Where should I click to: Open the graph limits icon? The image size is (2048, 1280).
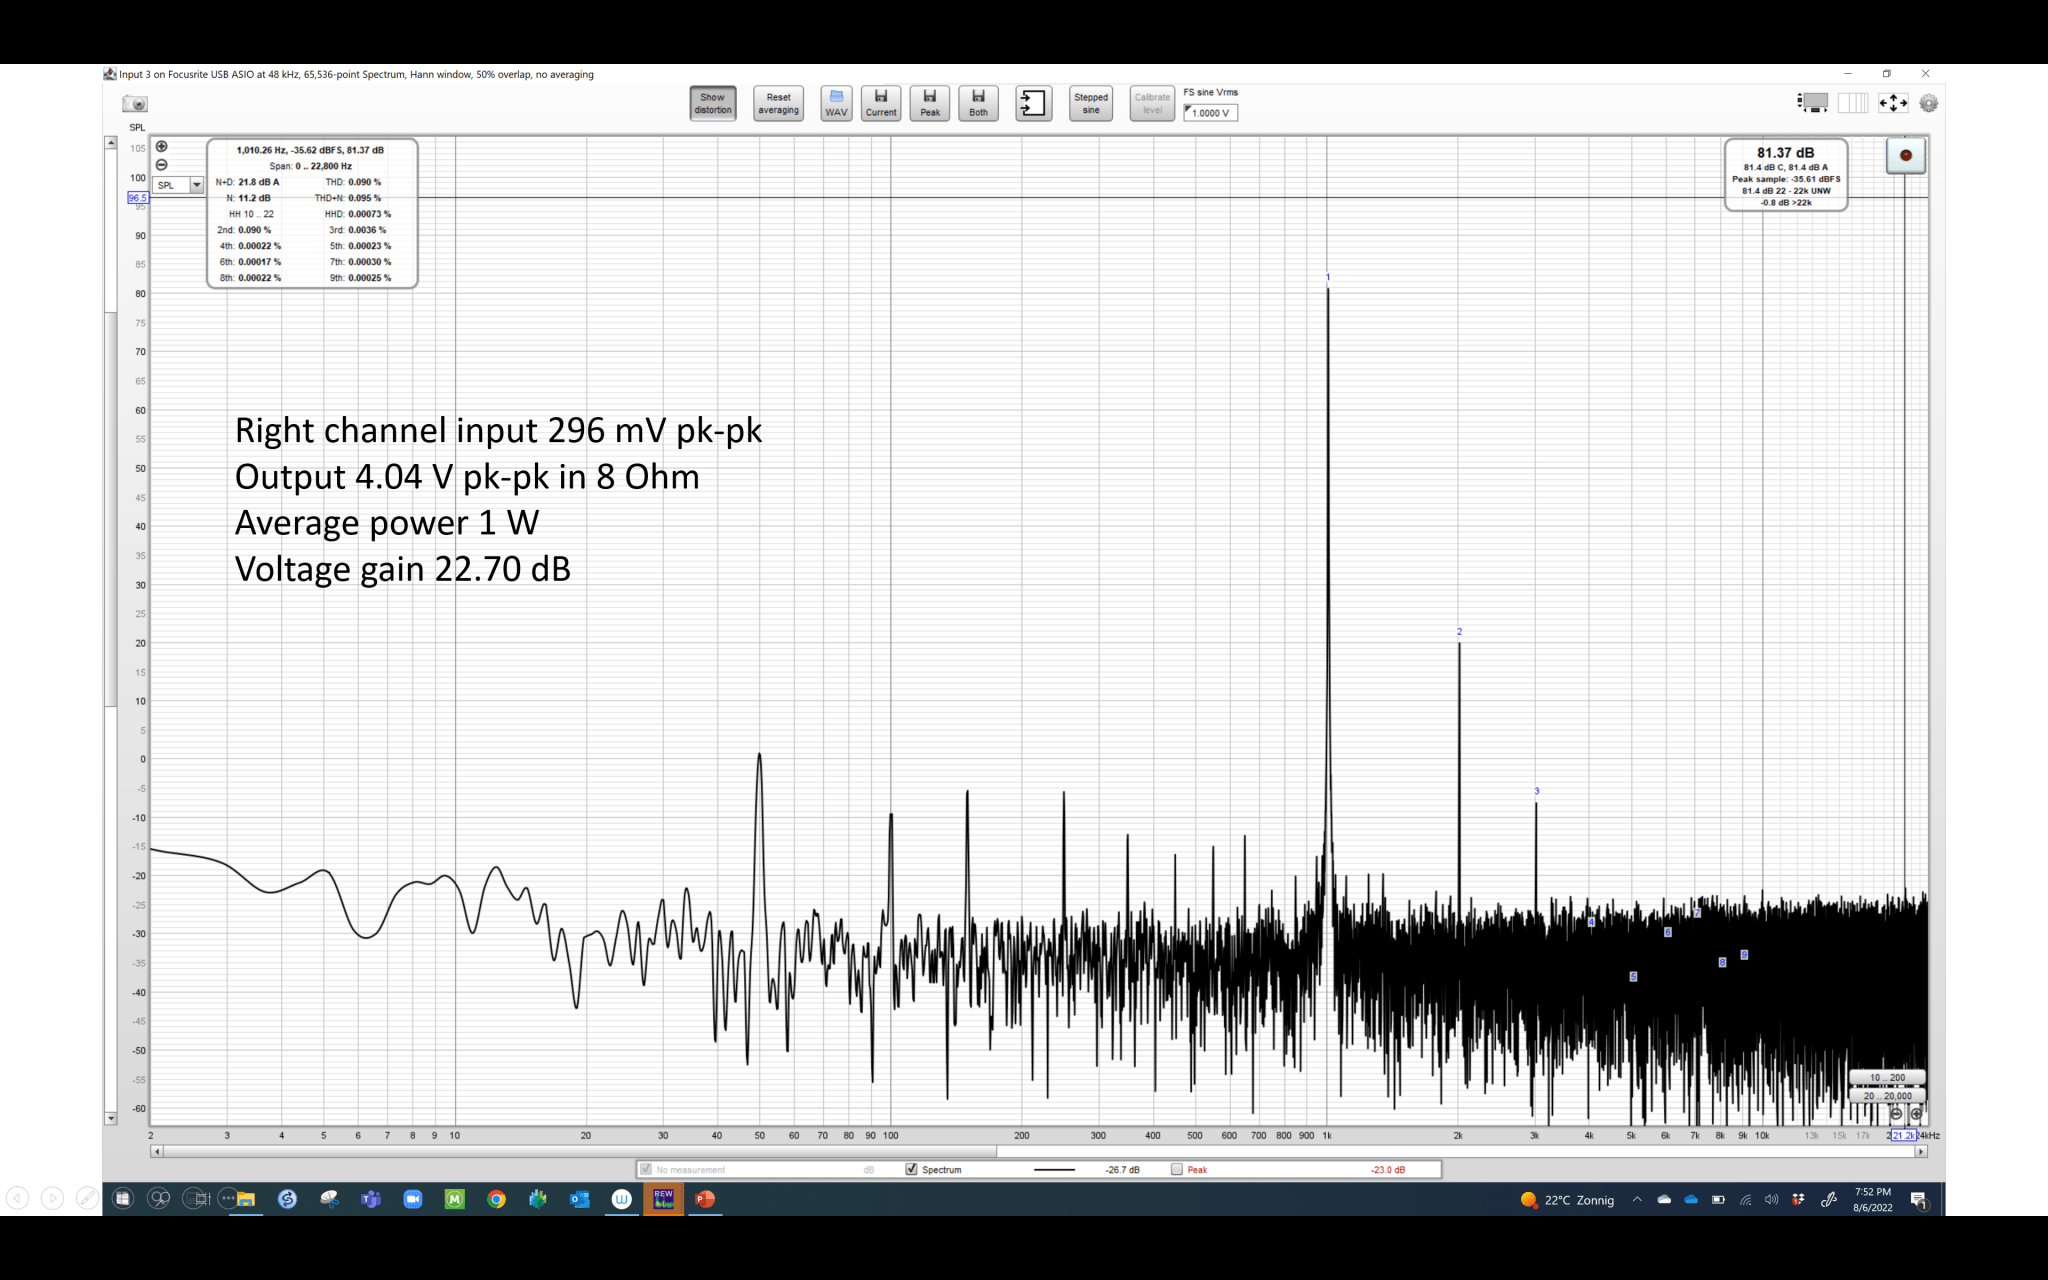[x=1853, y=103]
